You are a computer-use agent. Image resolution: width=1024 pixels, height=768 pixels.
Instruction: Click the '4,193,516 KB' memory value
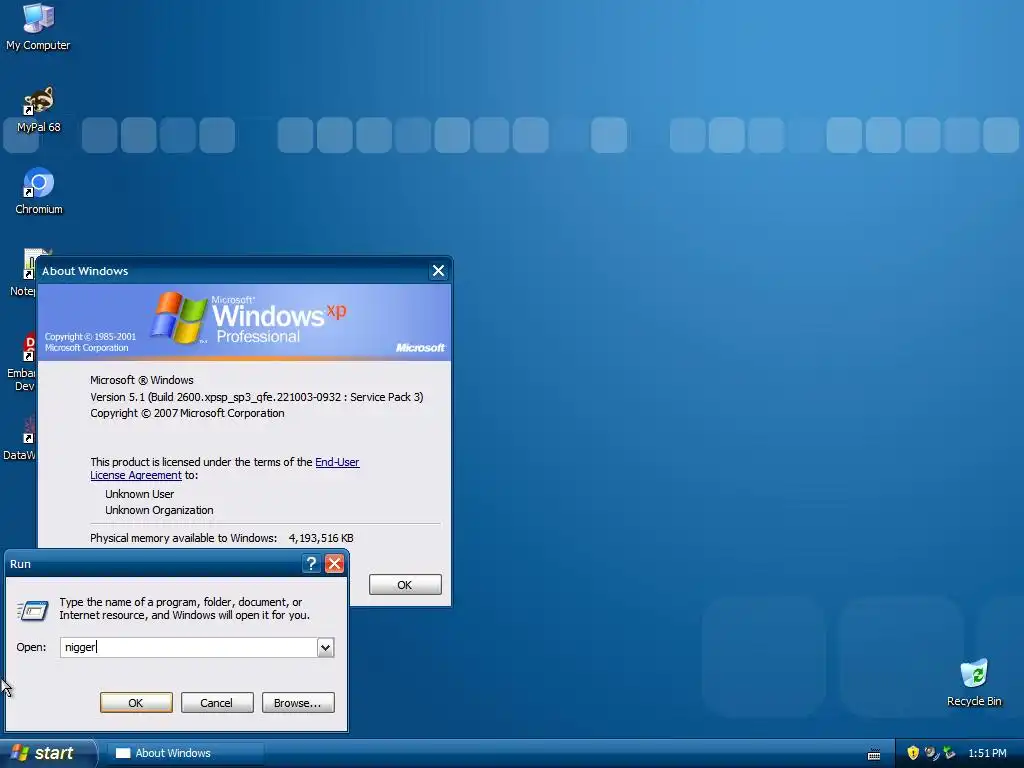coord(321,538)
